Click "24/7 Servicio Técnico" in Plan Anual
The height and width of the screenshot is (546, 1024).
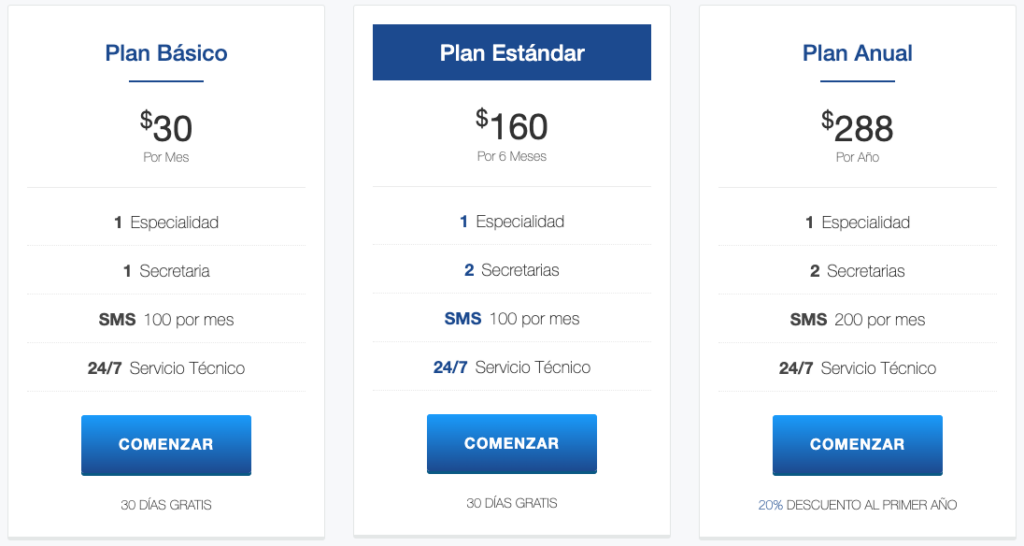click(x=857, y=369)
